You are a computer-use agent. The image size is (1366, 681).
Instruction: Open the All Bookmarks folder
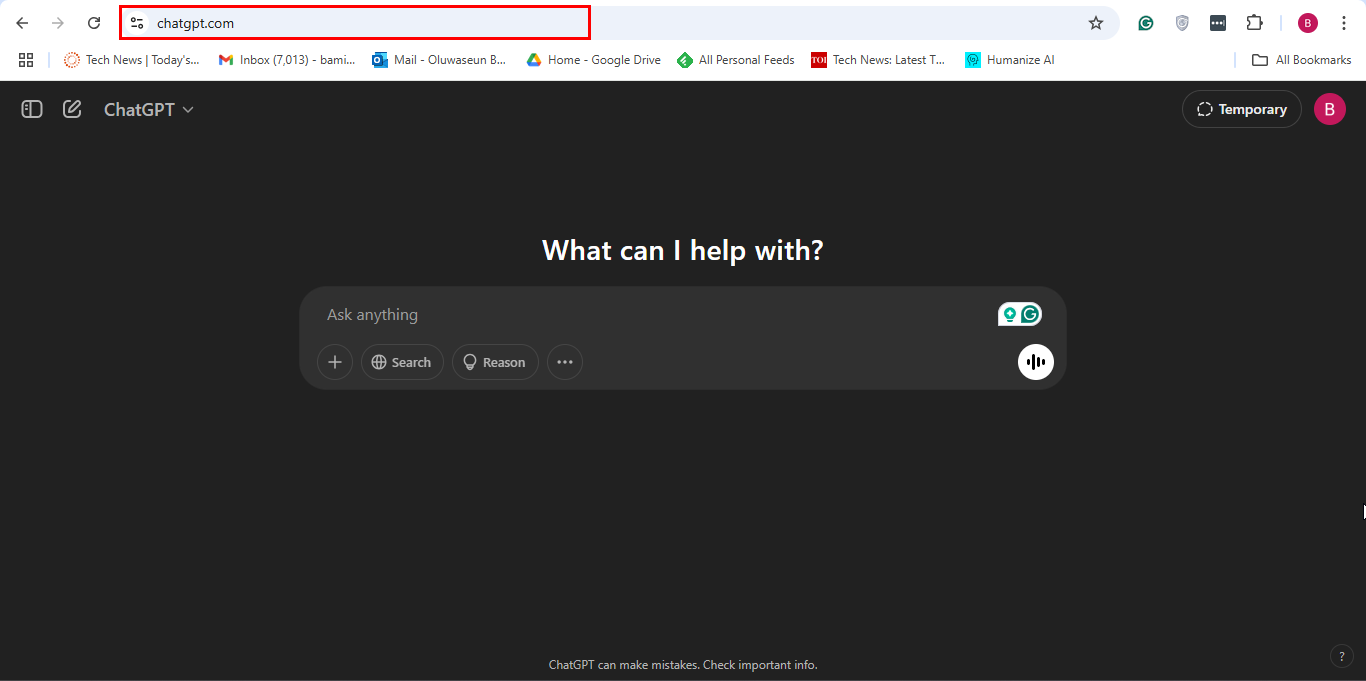[1302, 60]
